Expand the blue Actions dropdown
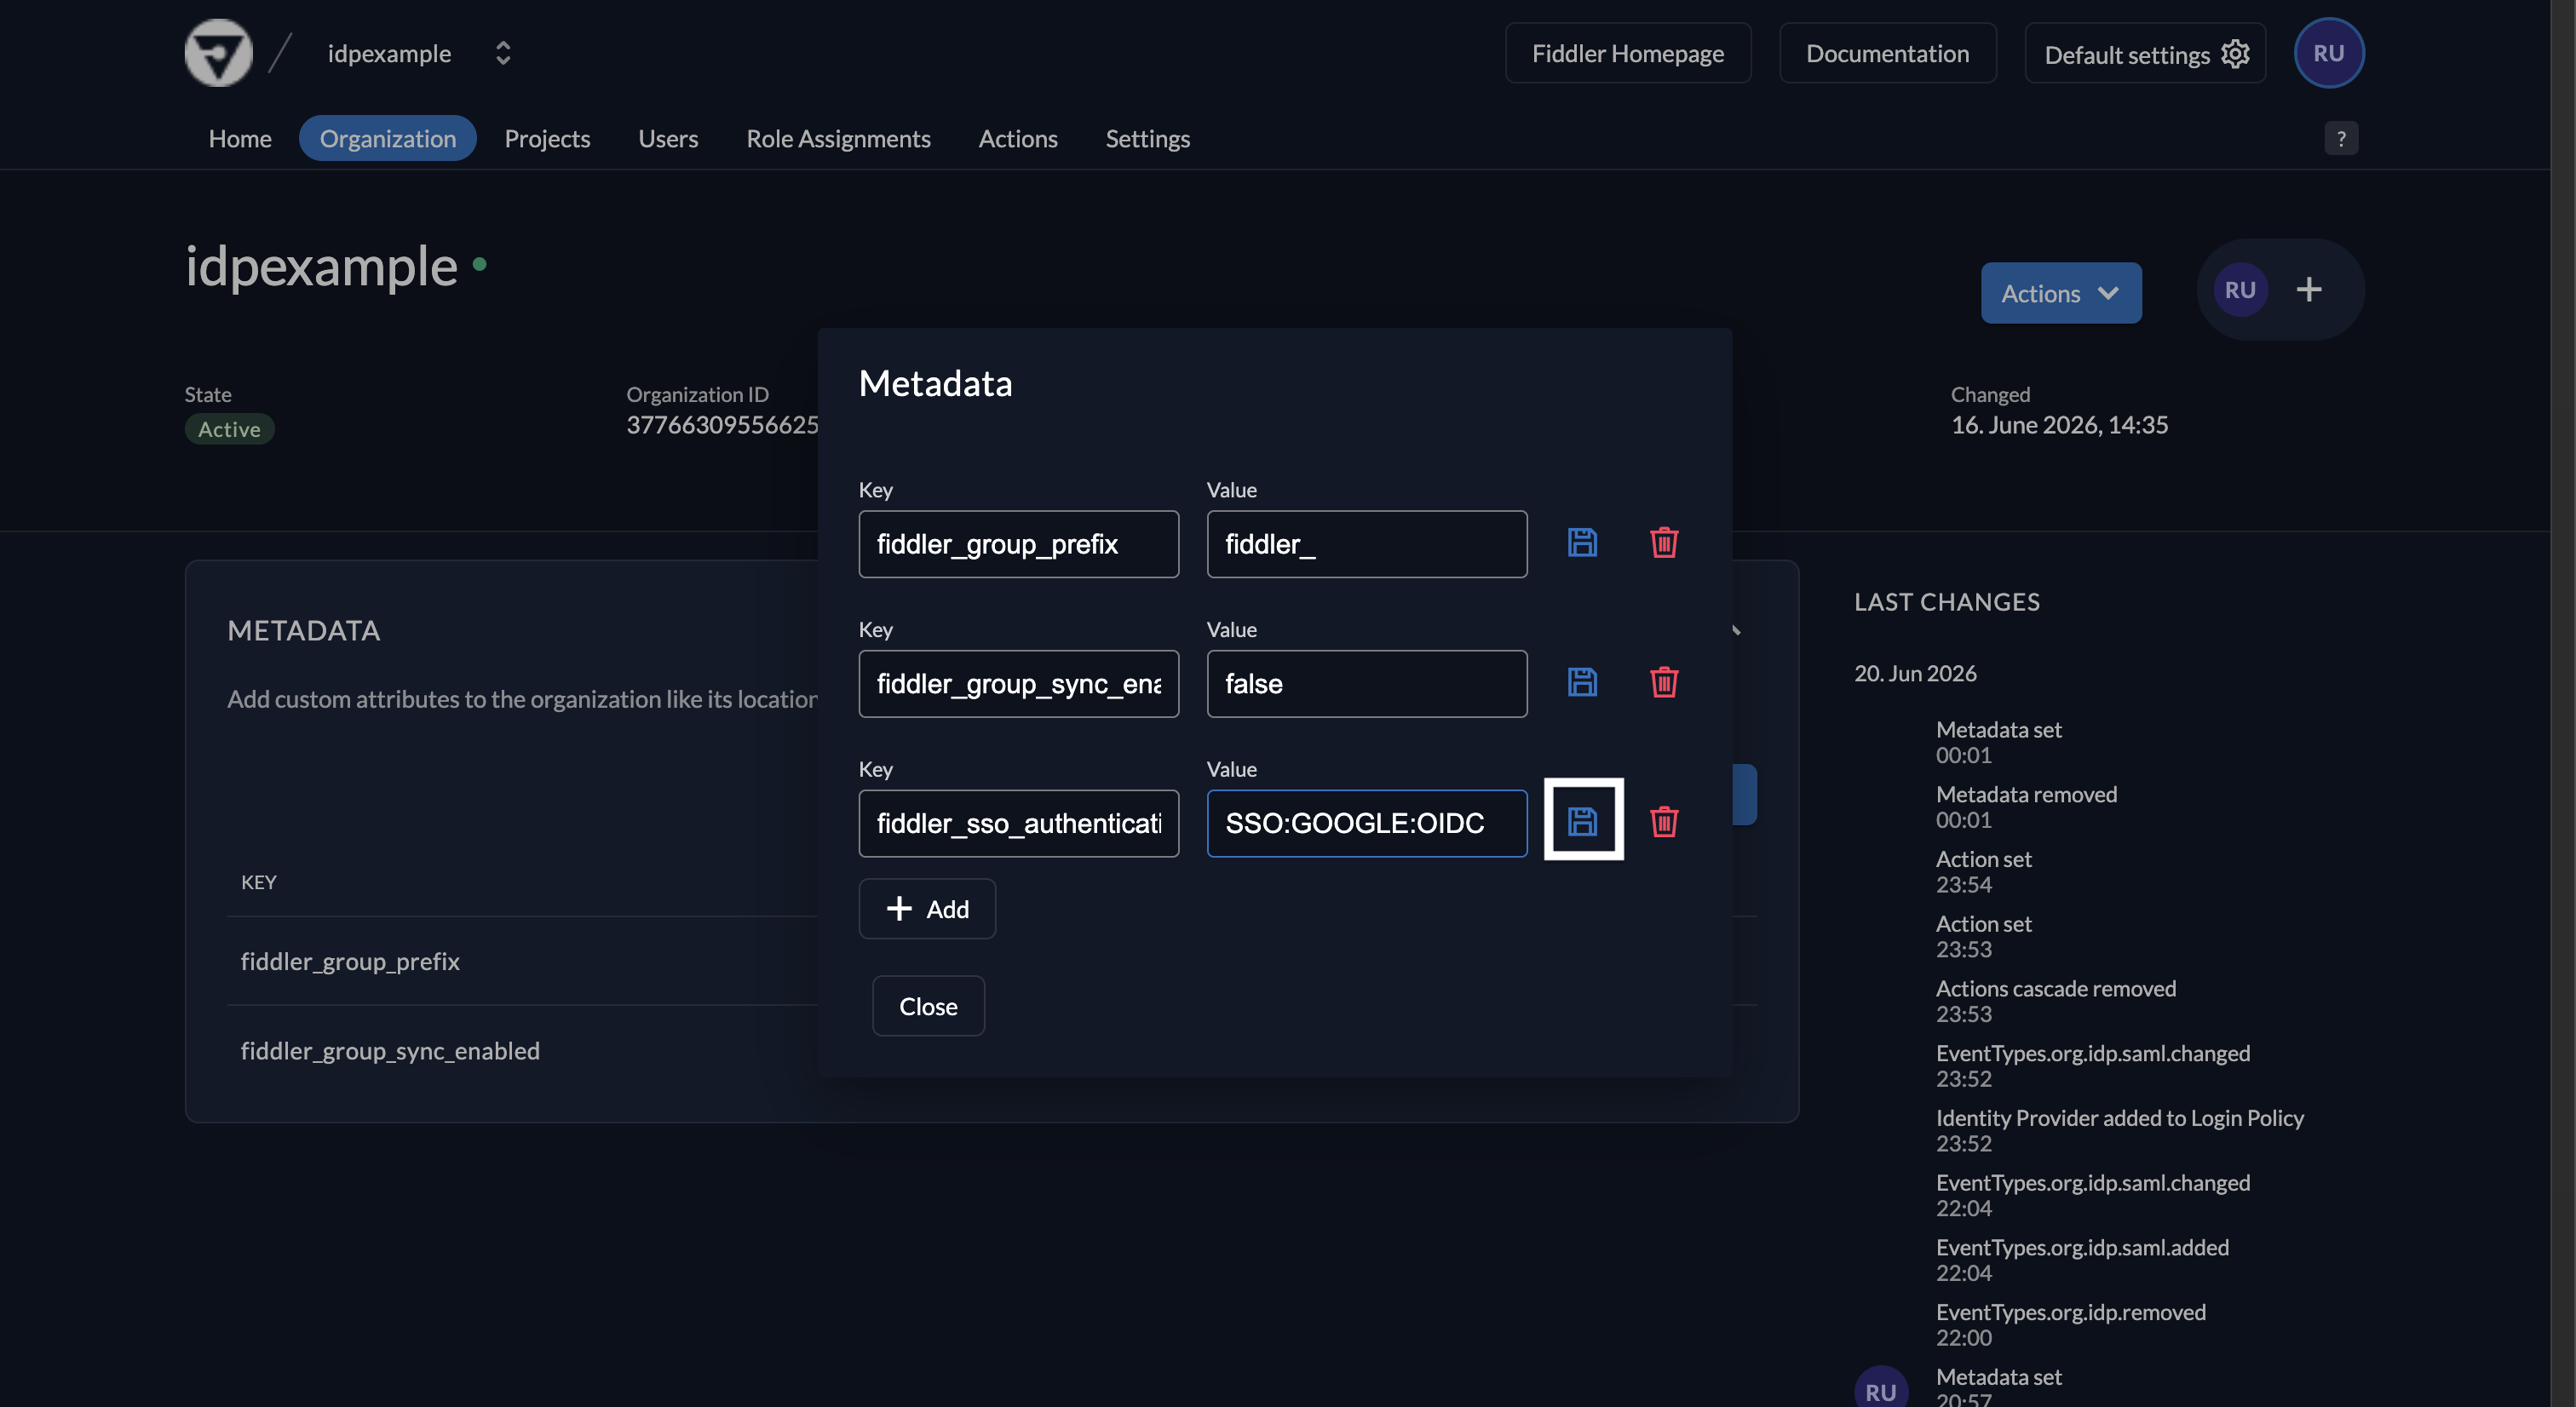Image resolution: width=2576 pixels, height=1407 pixels. click(x=2061, y=293)
